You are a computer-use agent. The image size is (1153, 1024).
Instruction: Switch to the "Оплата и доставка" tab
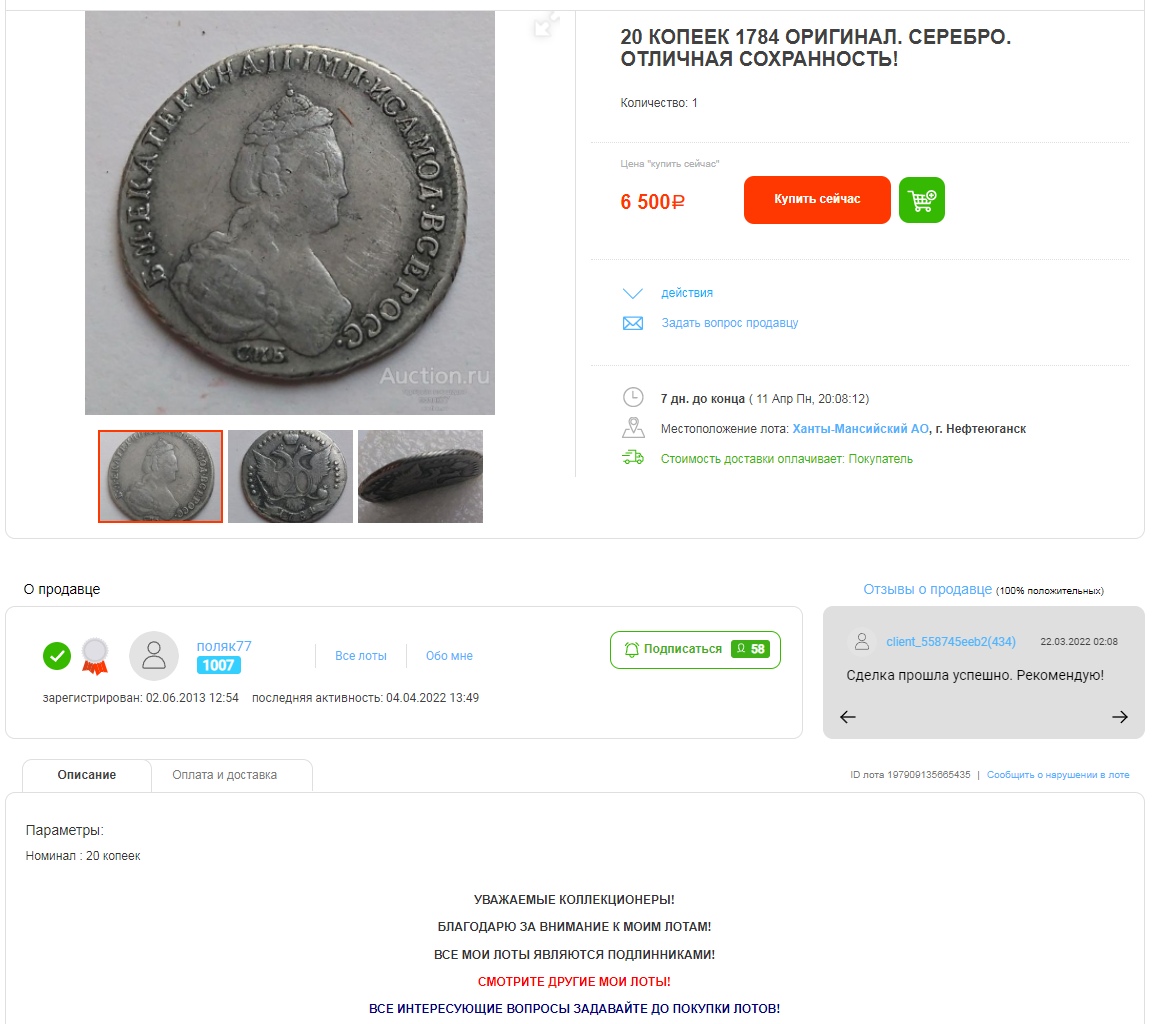(x=224, y=775)
